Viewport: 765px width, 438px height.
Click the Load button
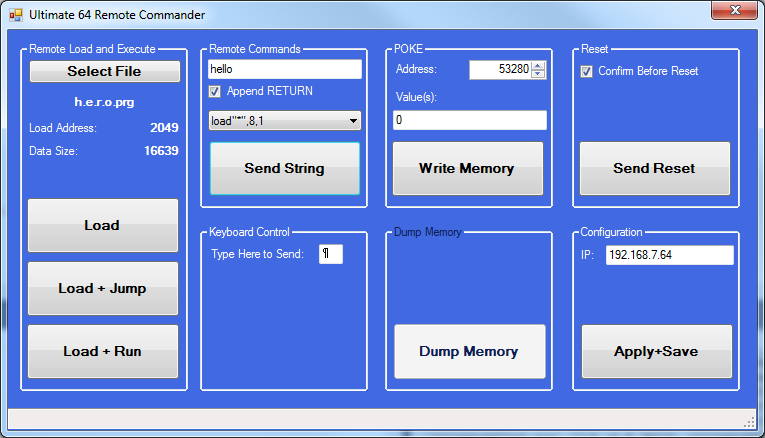[x=103, y=225]
